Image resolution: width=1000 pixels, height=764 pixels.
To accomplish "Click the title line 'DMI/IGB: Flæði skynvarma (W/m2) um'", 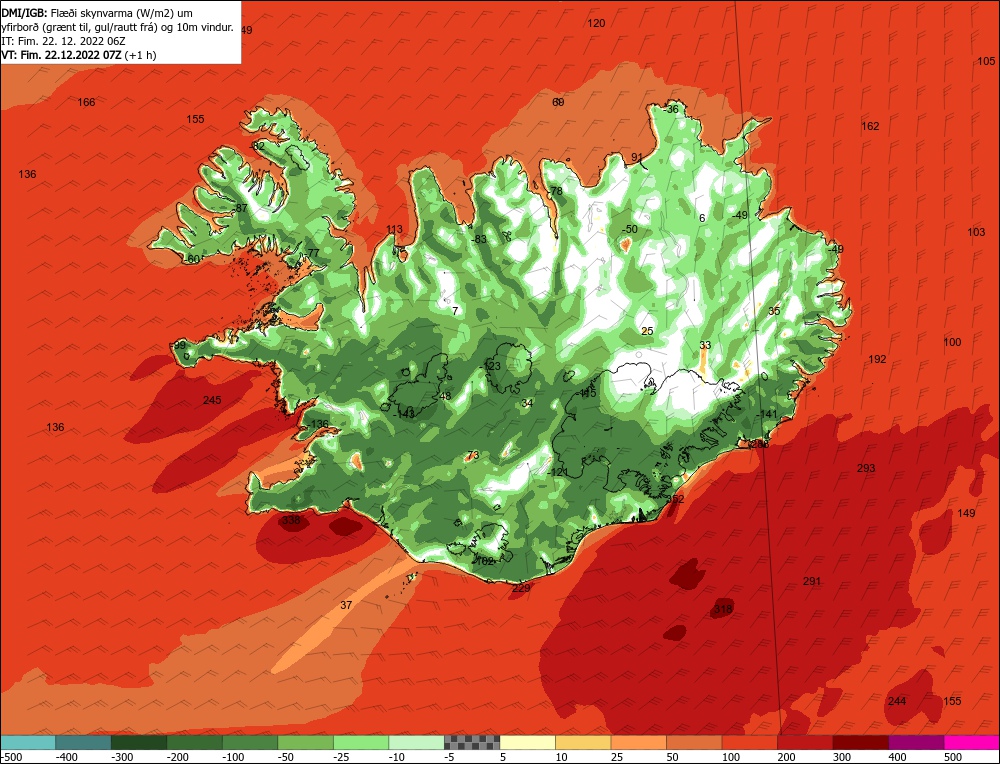I will (97, 13).
